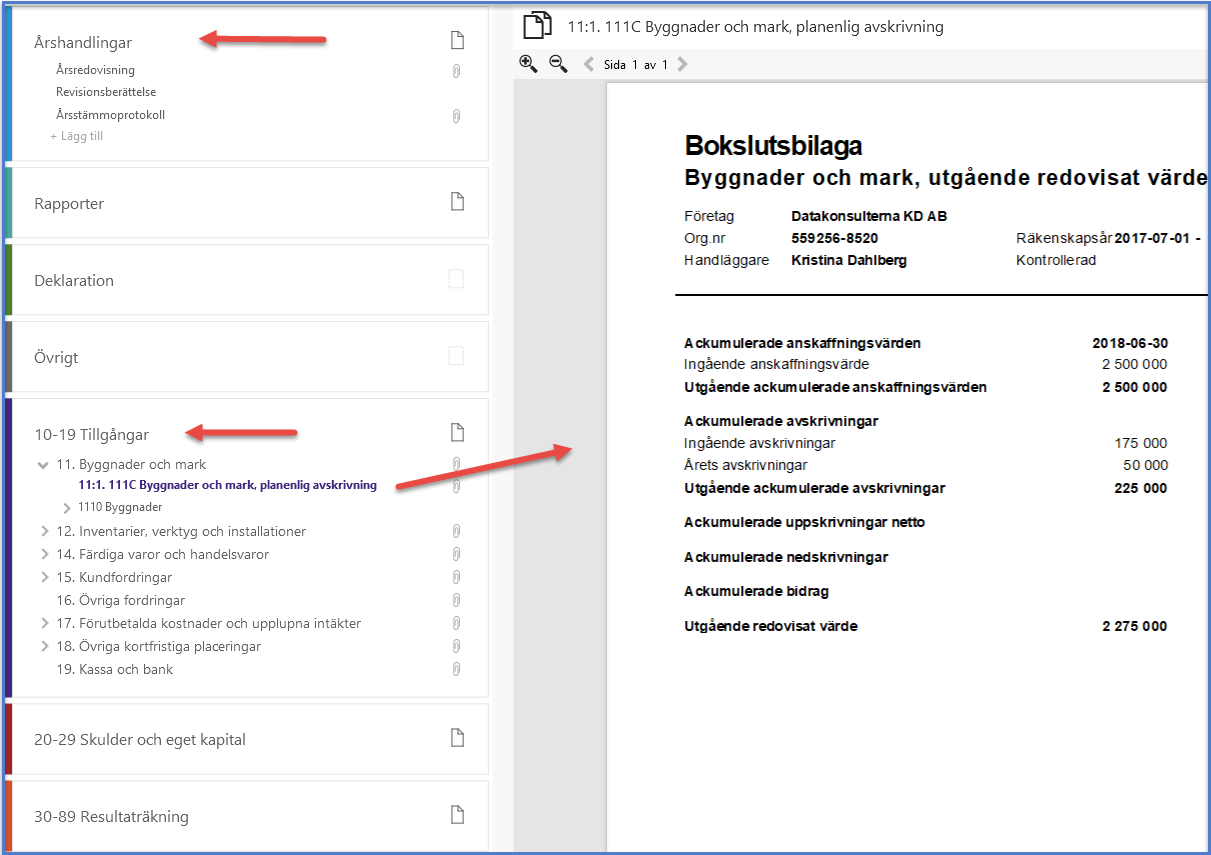Click + Lägg till under Årshandlingar
This screenshot has height=855, width=1211.
[77, 136]
